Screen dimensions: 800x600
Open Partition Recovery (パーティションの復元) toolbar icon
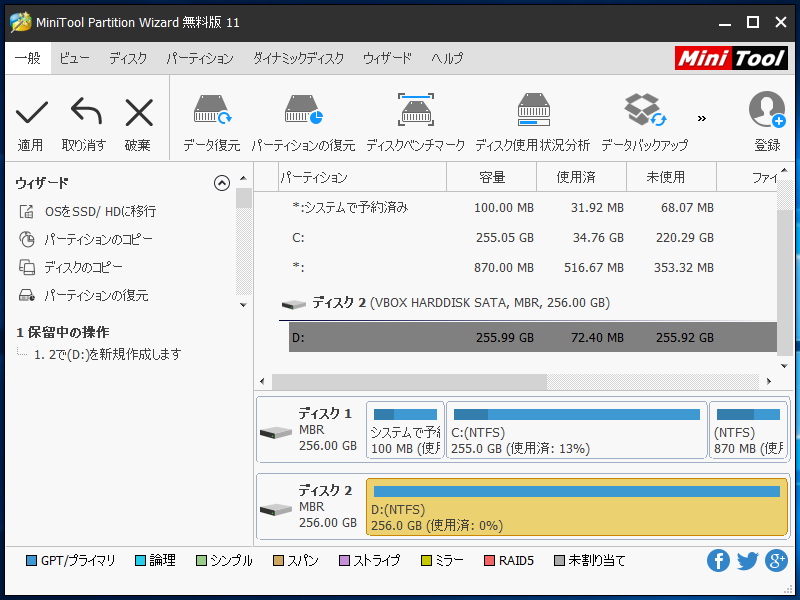click(303, 110)
